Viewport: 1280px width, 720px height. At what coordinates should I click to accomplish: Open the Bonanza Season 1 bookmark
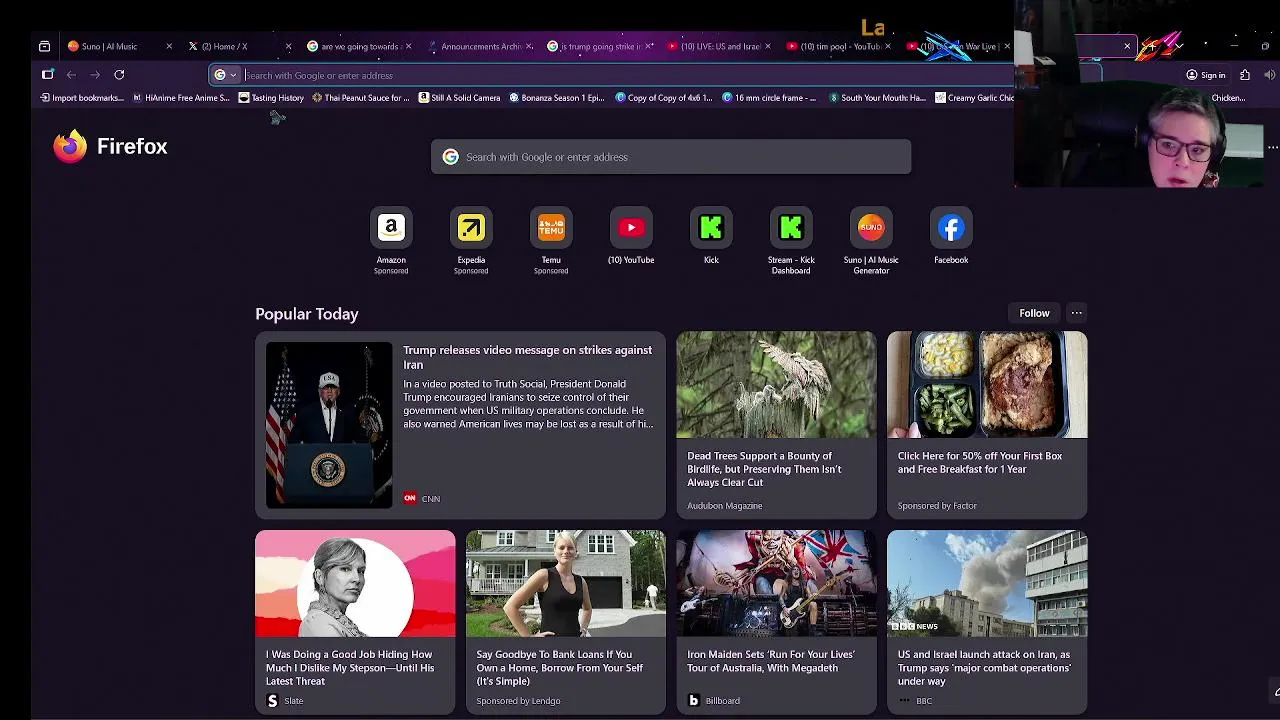pyautogui.click(x=557, y=98)
